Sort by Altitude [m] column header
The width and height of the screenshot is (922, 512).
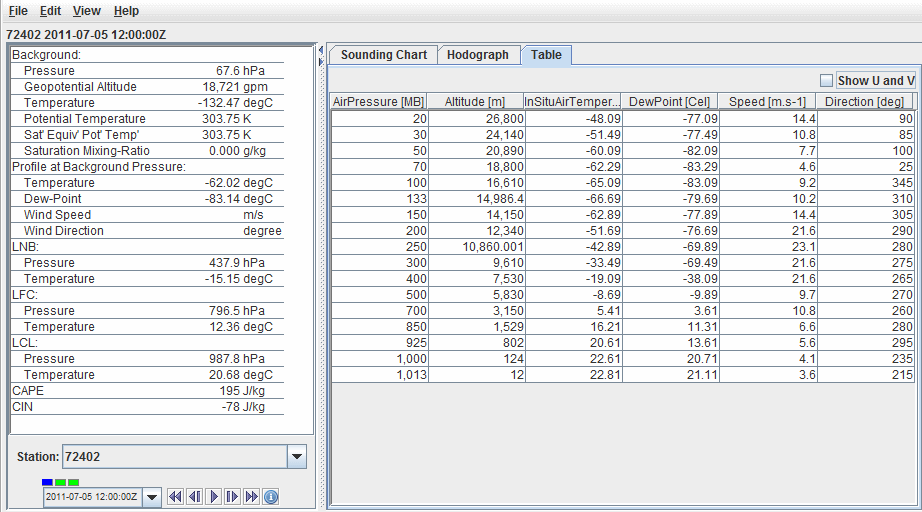coord(476,102)
